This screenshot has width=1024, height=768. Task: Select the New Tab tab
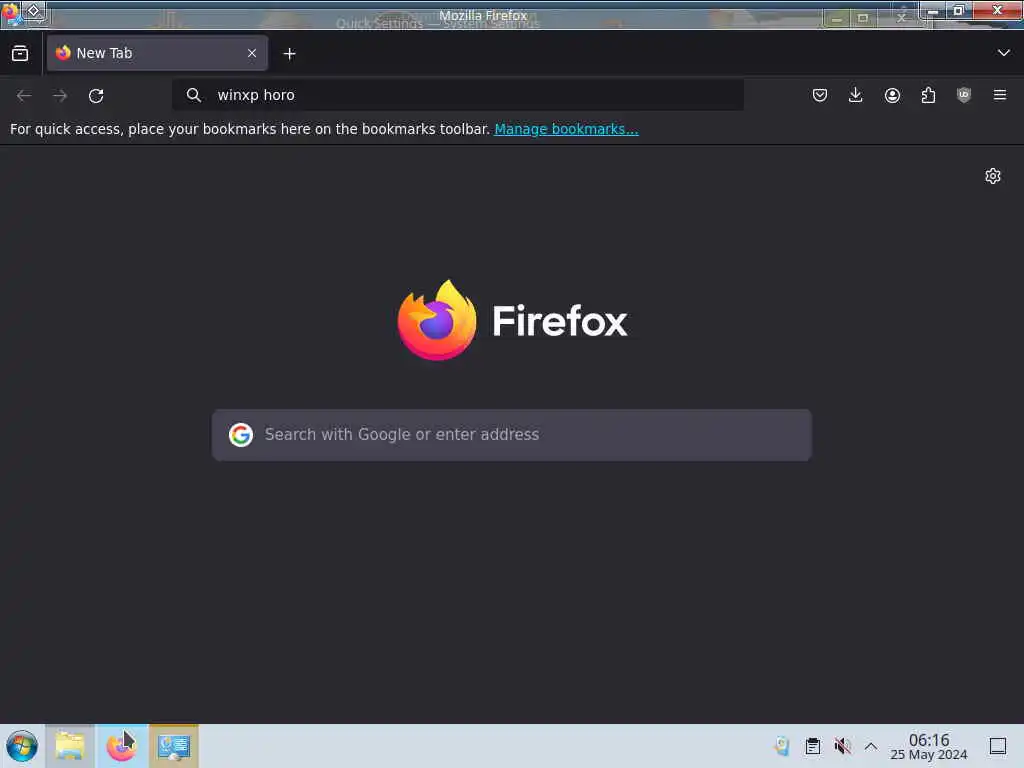[x=157, y=54]
